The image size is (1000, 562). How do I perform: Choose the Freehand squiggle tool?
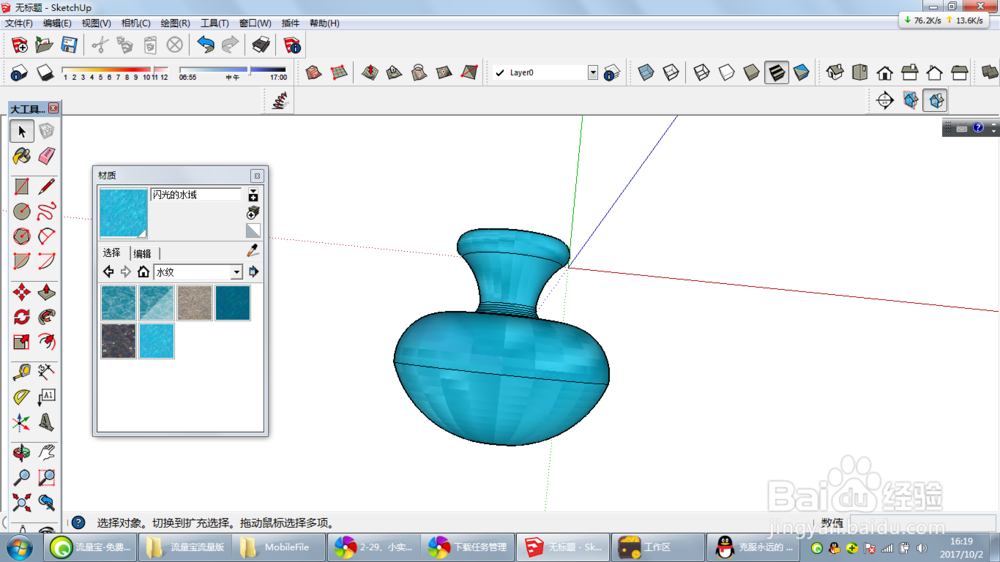[x=47, y=211]
